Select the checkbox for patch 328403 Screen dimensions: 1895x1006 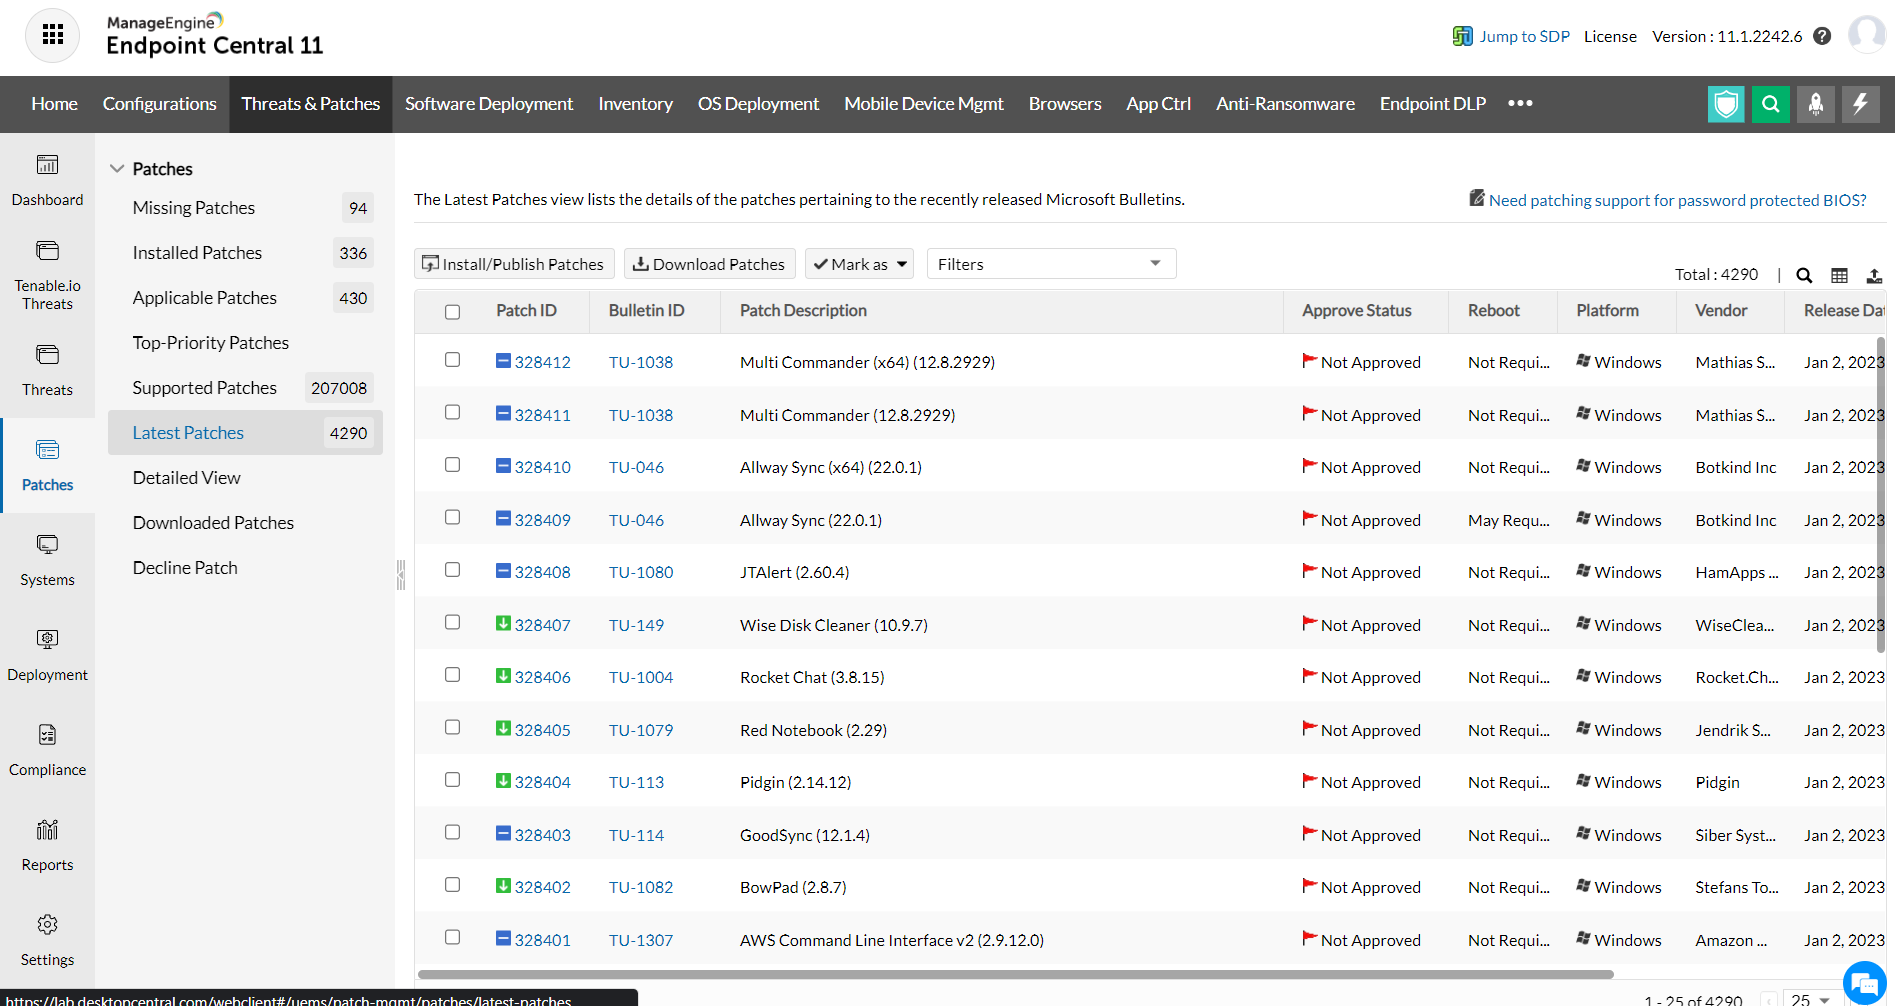452,832
